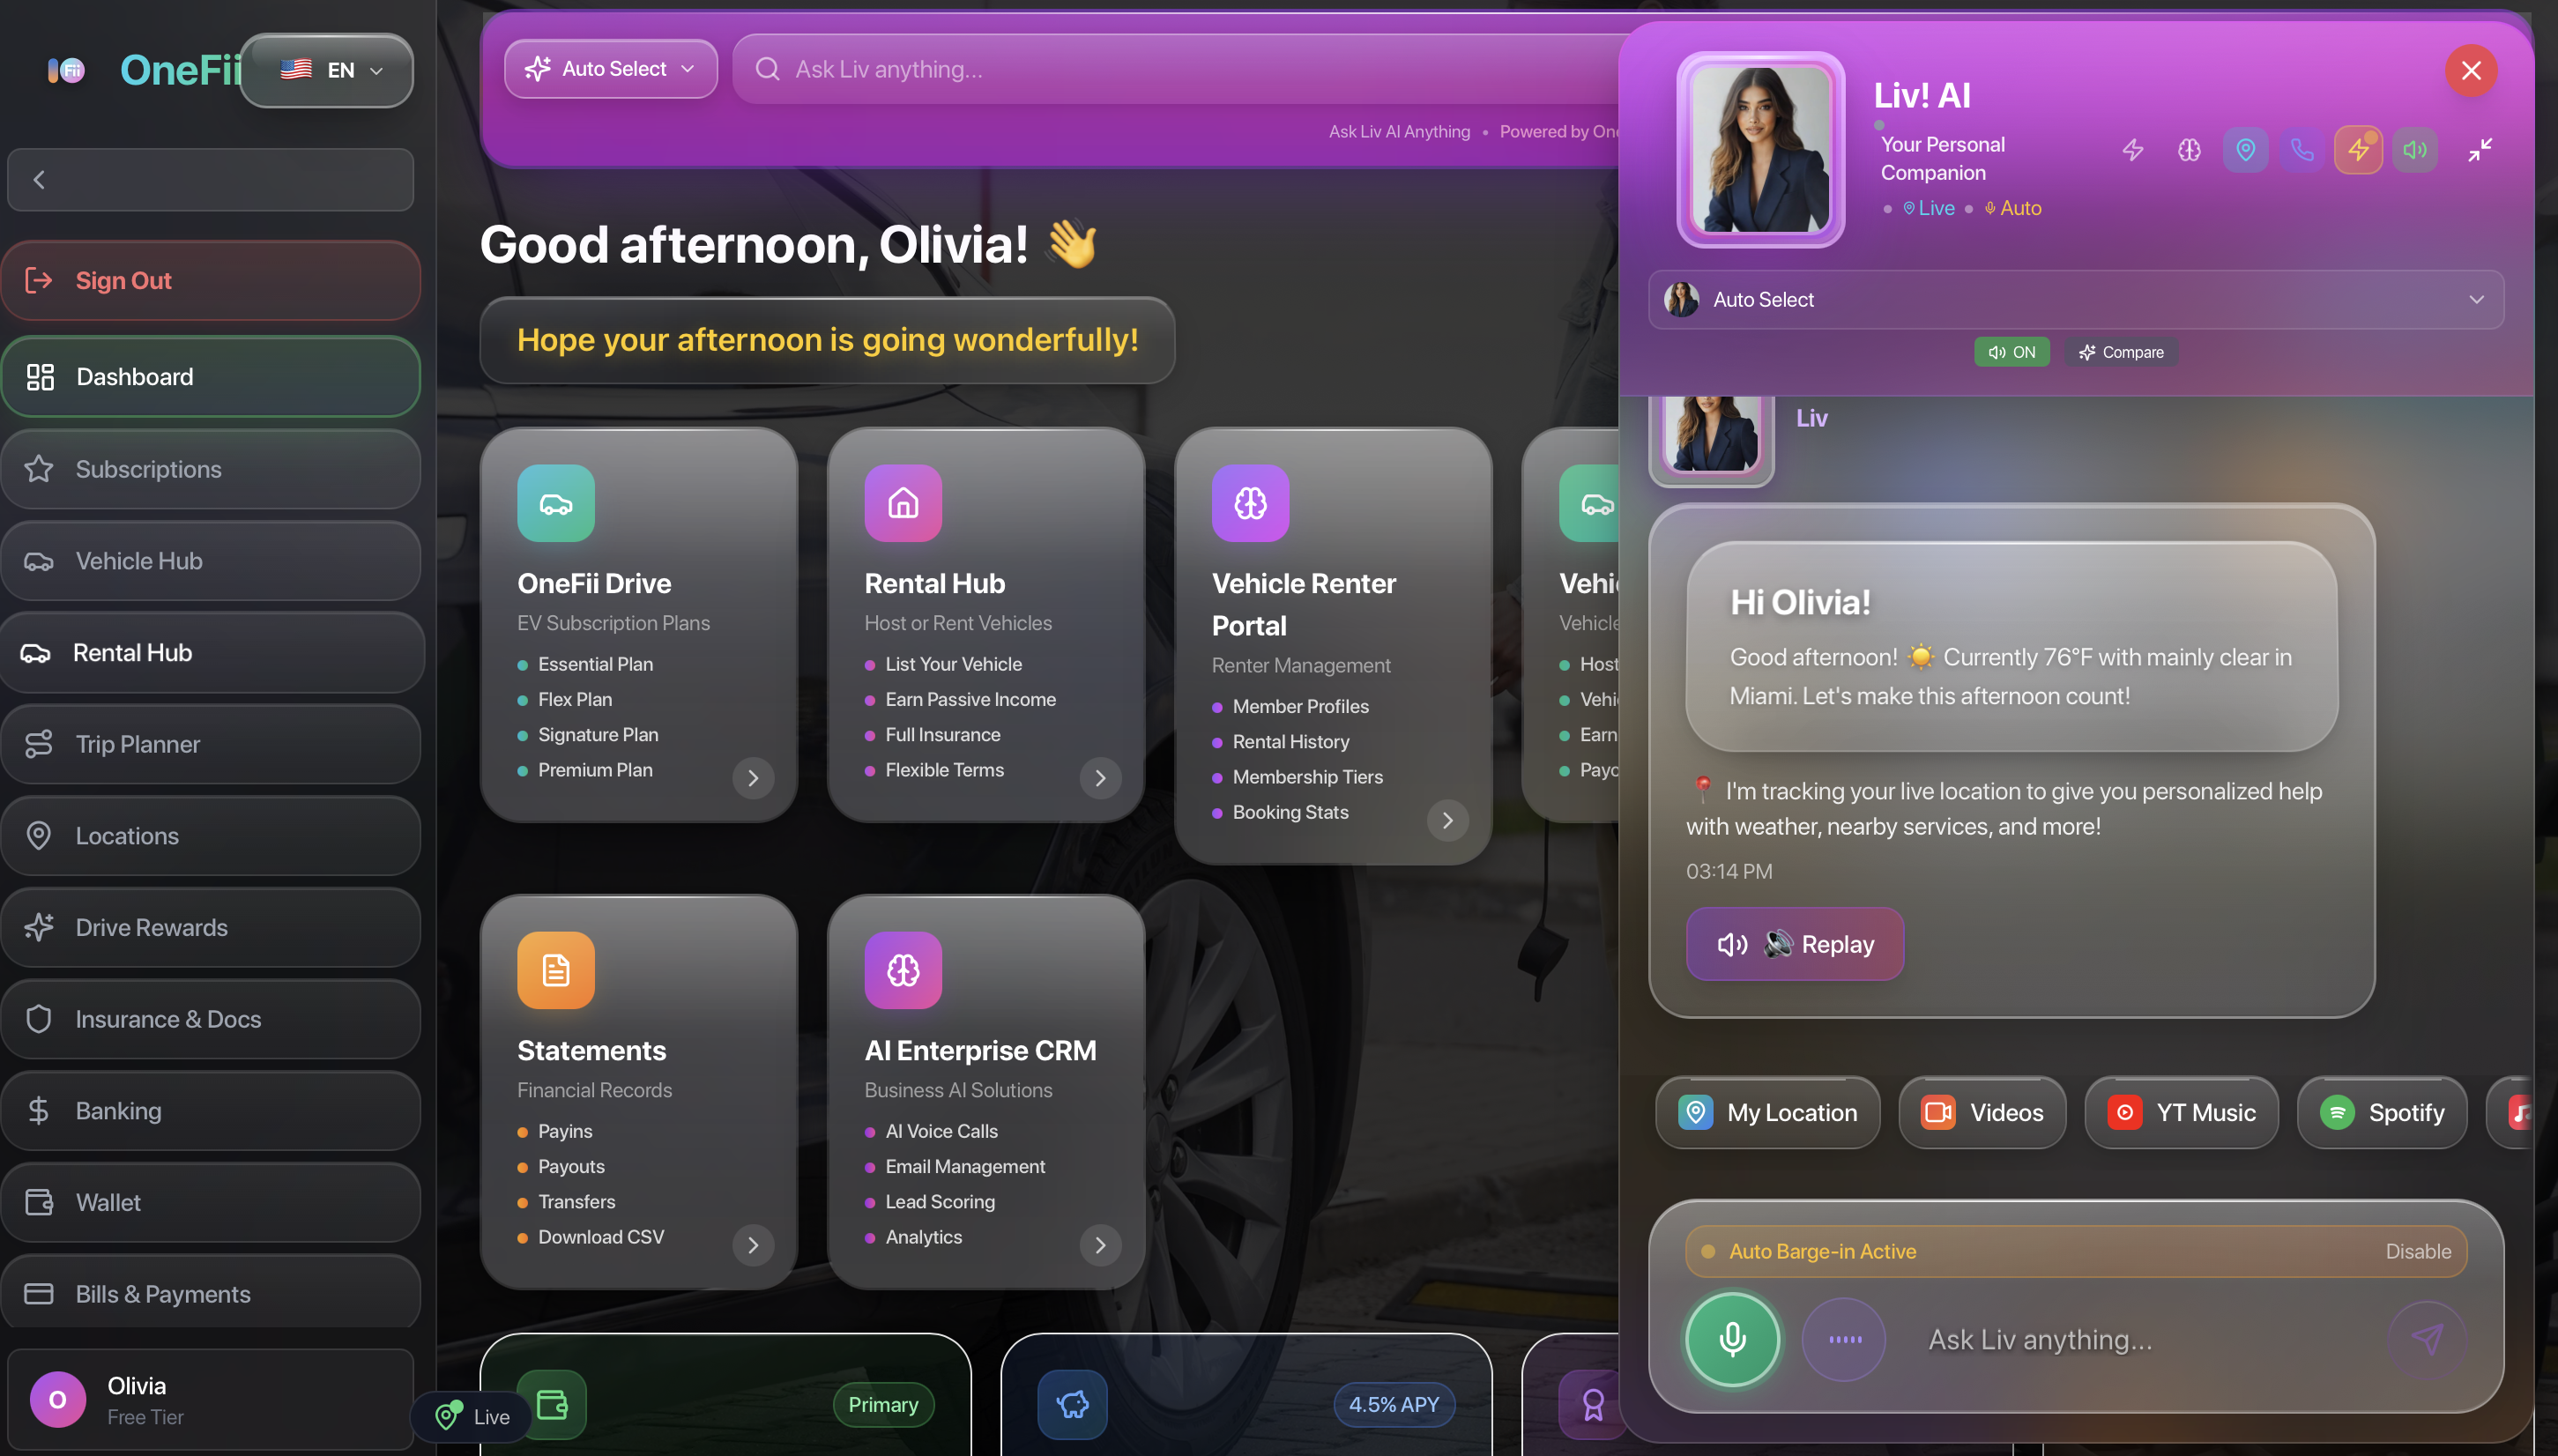Open the EN language dropdown
The height and width of the screenshot is (1456, 2558).
coord(329,70)
